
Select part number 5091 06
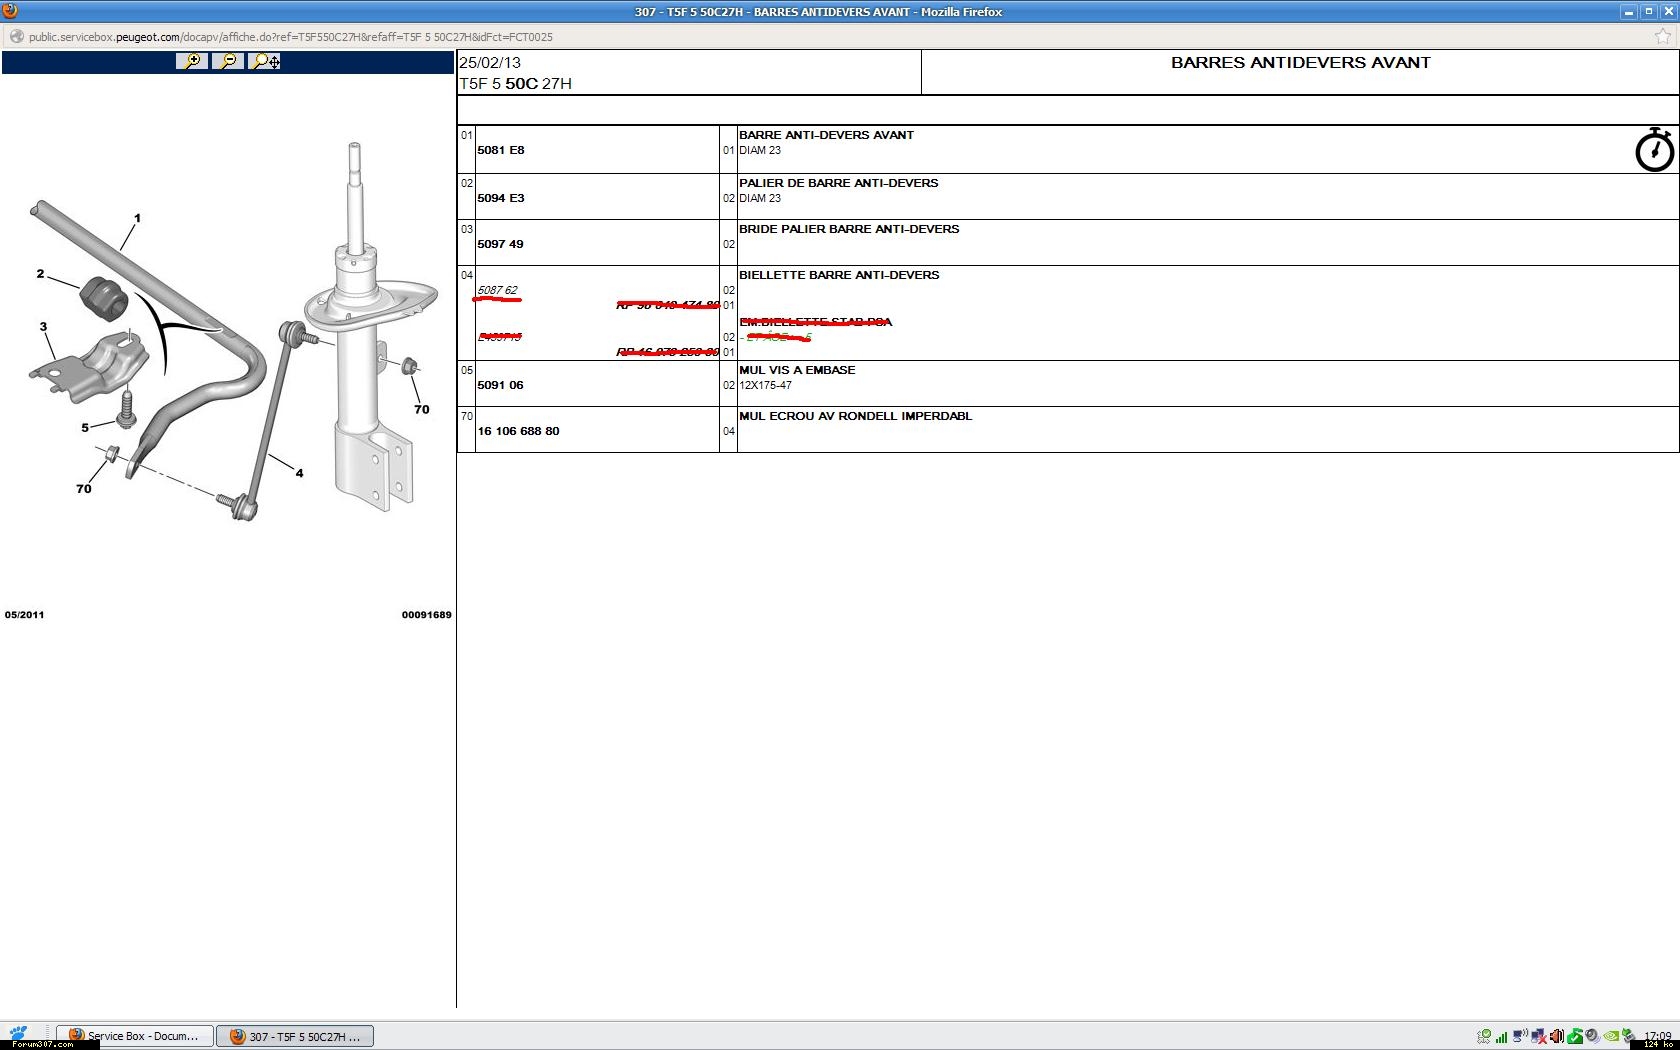501,385
